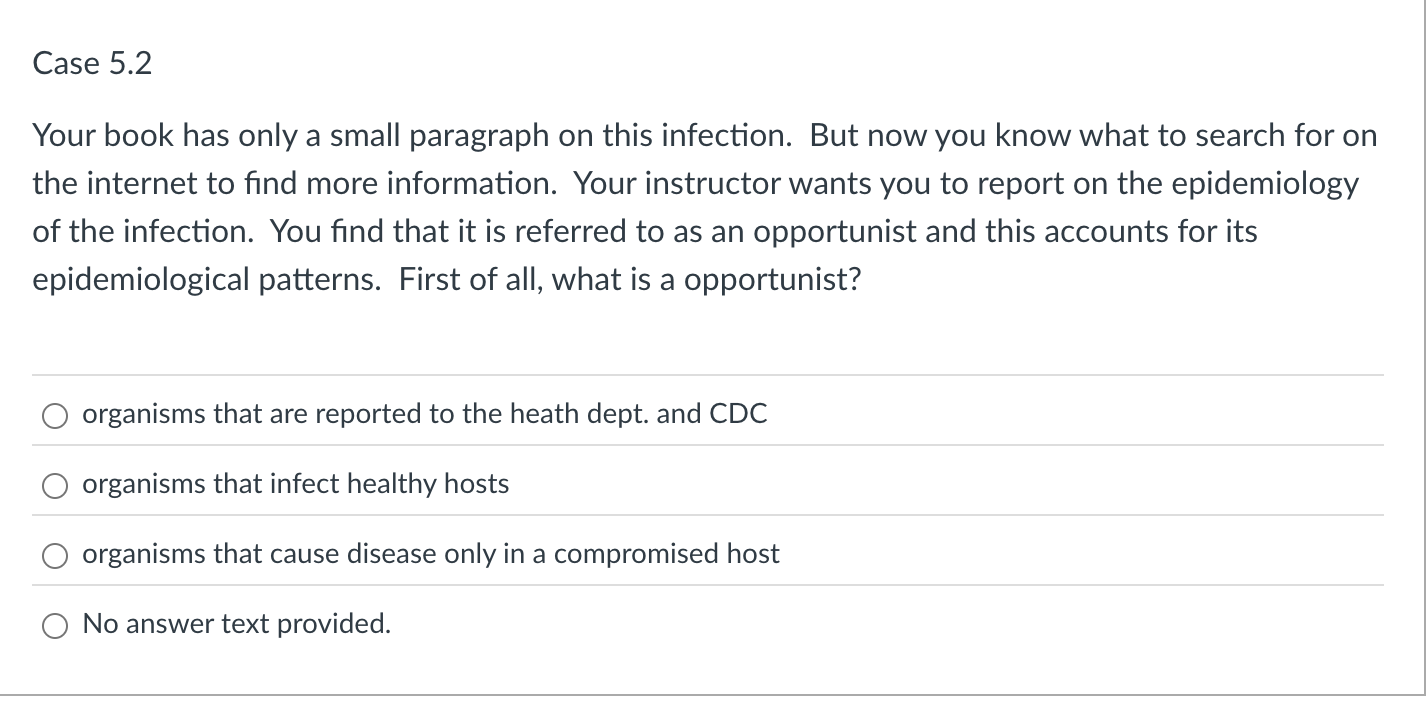Choose the "organisms that infect healthy hosts" radio button
This screenshot has width=1426, height=704.
coord(54,485)
